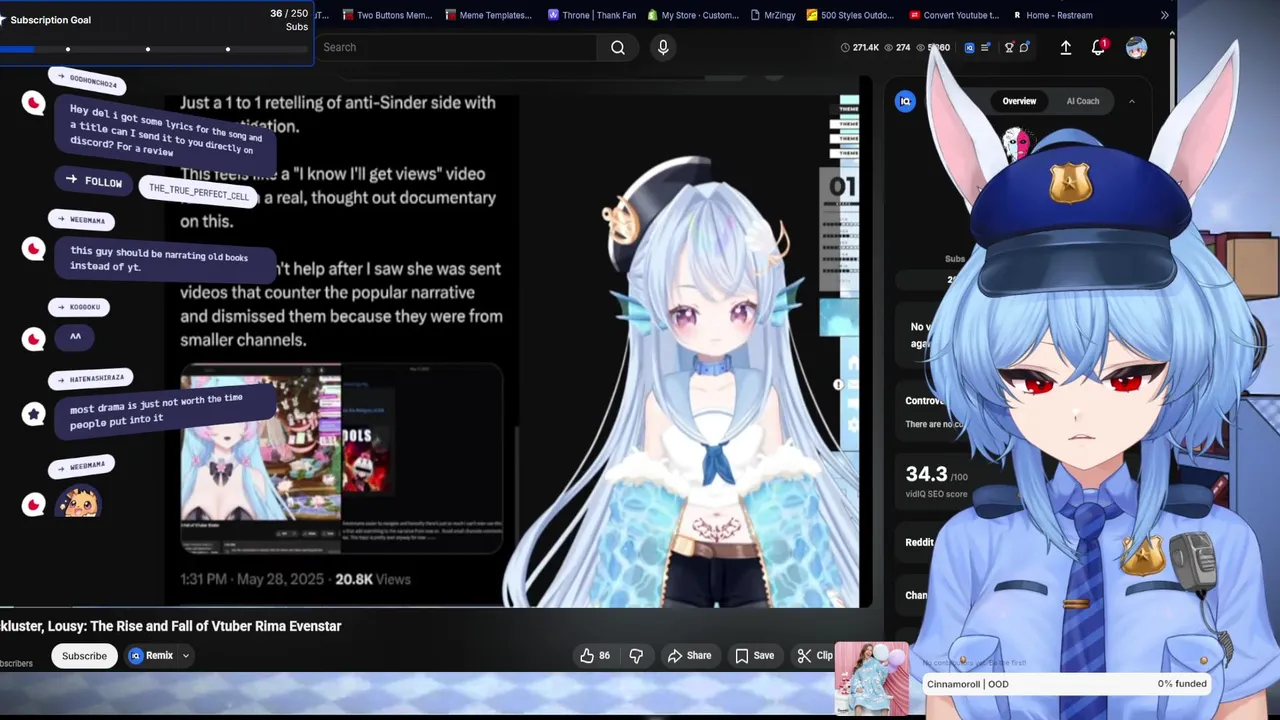Click the GODHONCHO24 chat username
This screenshot has height=720, width=1280.
click(87, 81)
